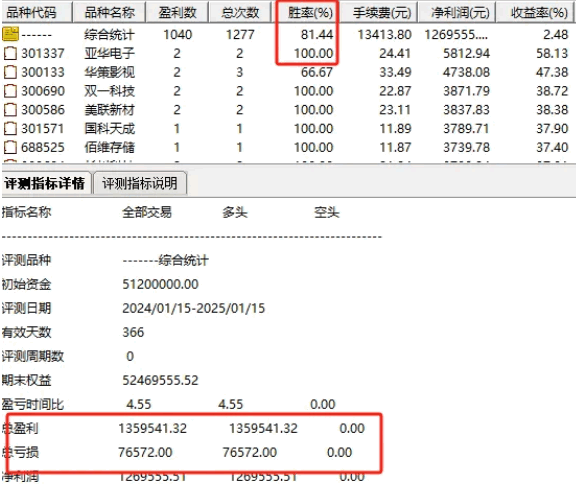Click the 全部交易 column label
Screen dimensions: 576x484
pyautogui.click(x=147, y=212)
